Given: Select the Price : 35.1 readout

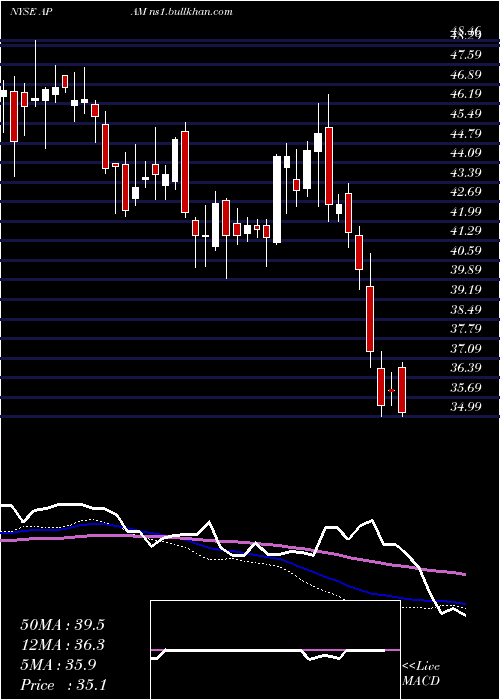Looking at the screenshot, I should (x=63, y=684).
